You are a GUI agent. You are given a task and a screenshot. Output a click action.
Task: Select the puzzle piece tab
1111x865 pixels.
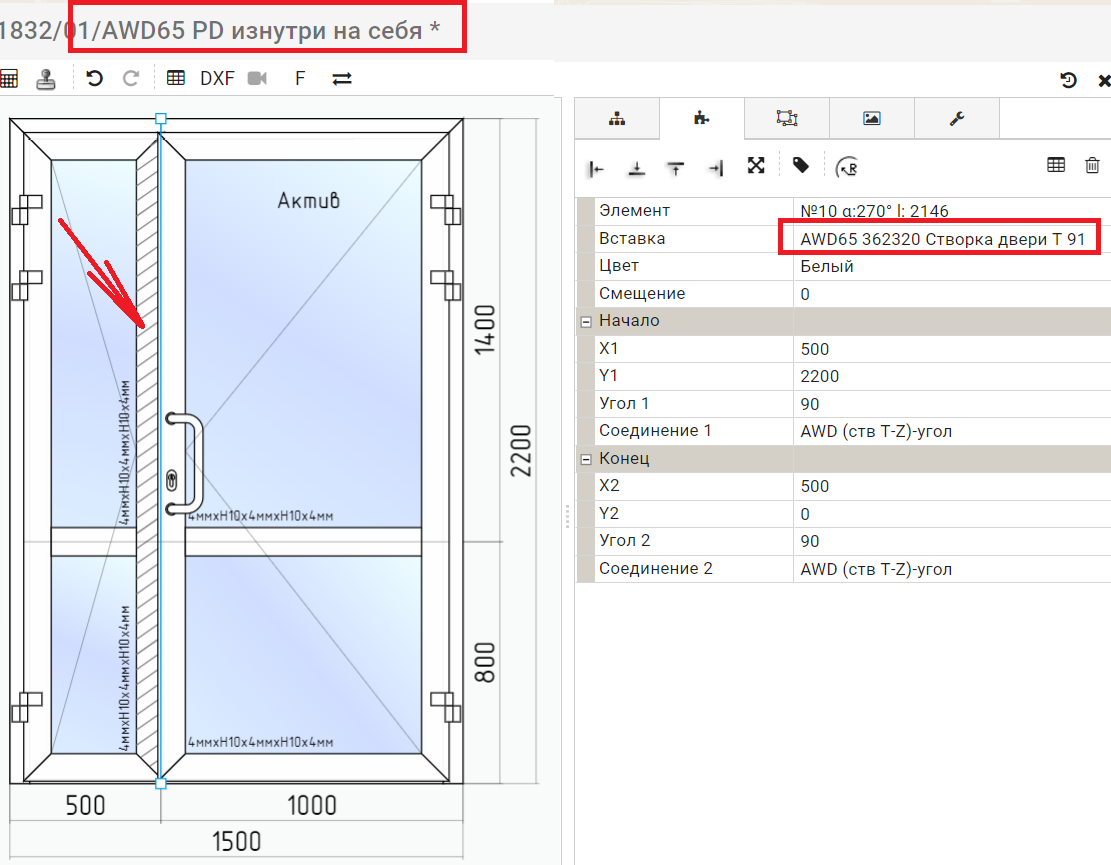point(701,118)
